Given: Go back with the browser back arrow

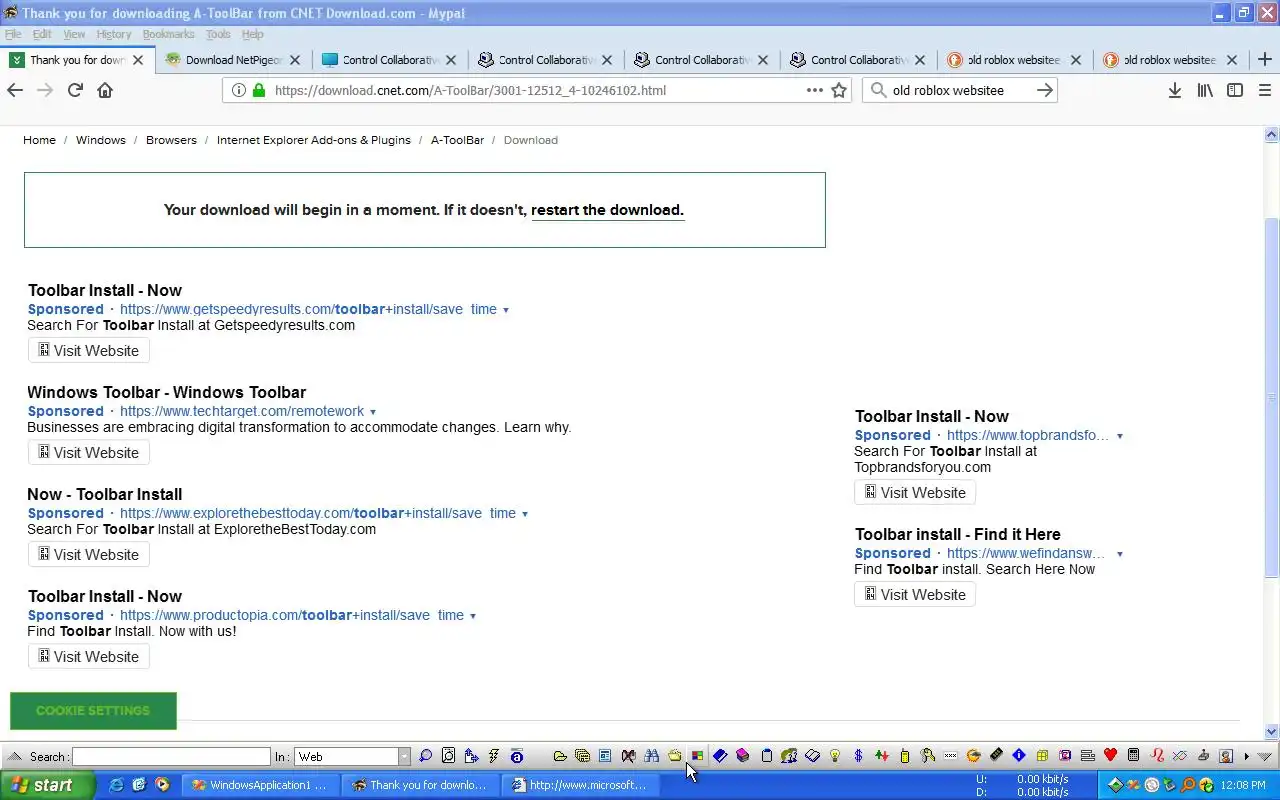Looking at the screenshot, I should (x=14, y=90).
